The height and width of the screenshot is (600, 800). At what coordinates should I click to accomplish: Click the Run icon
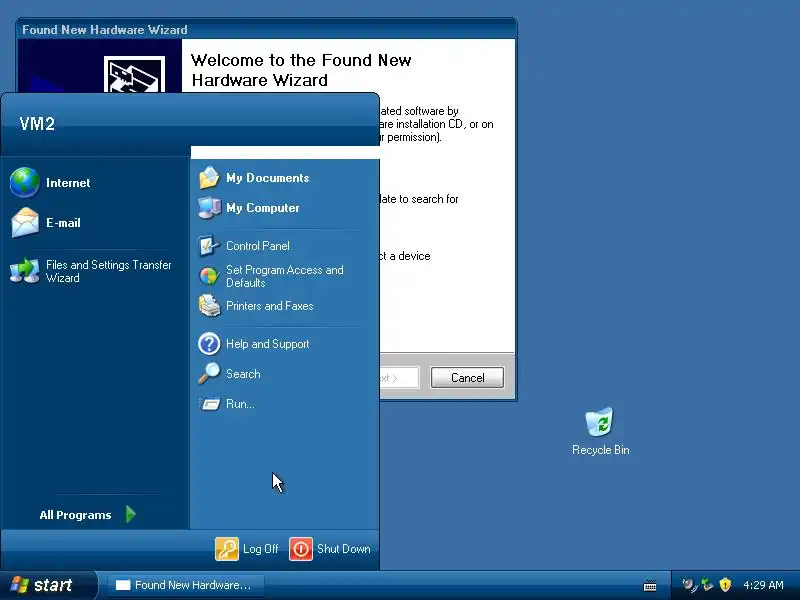coord(209,404)
